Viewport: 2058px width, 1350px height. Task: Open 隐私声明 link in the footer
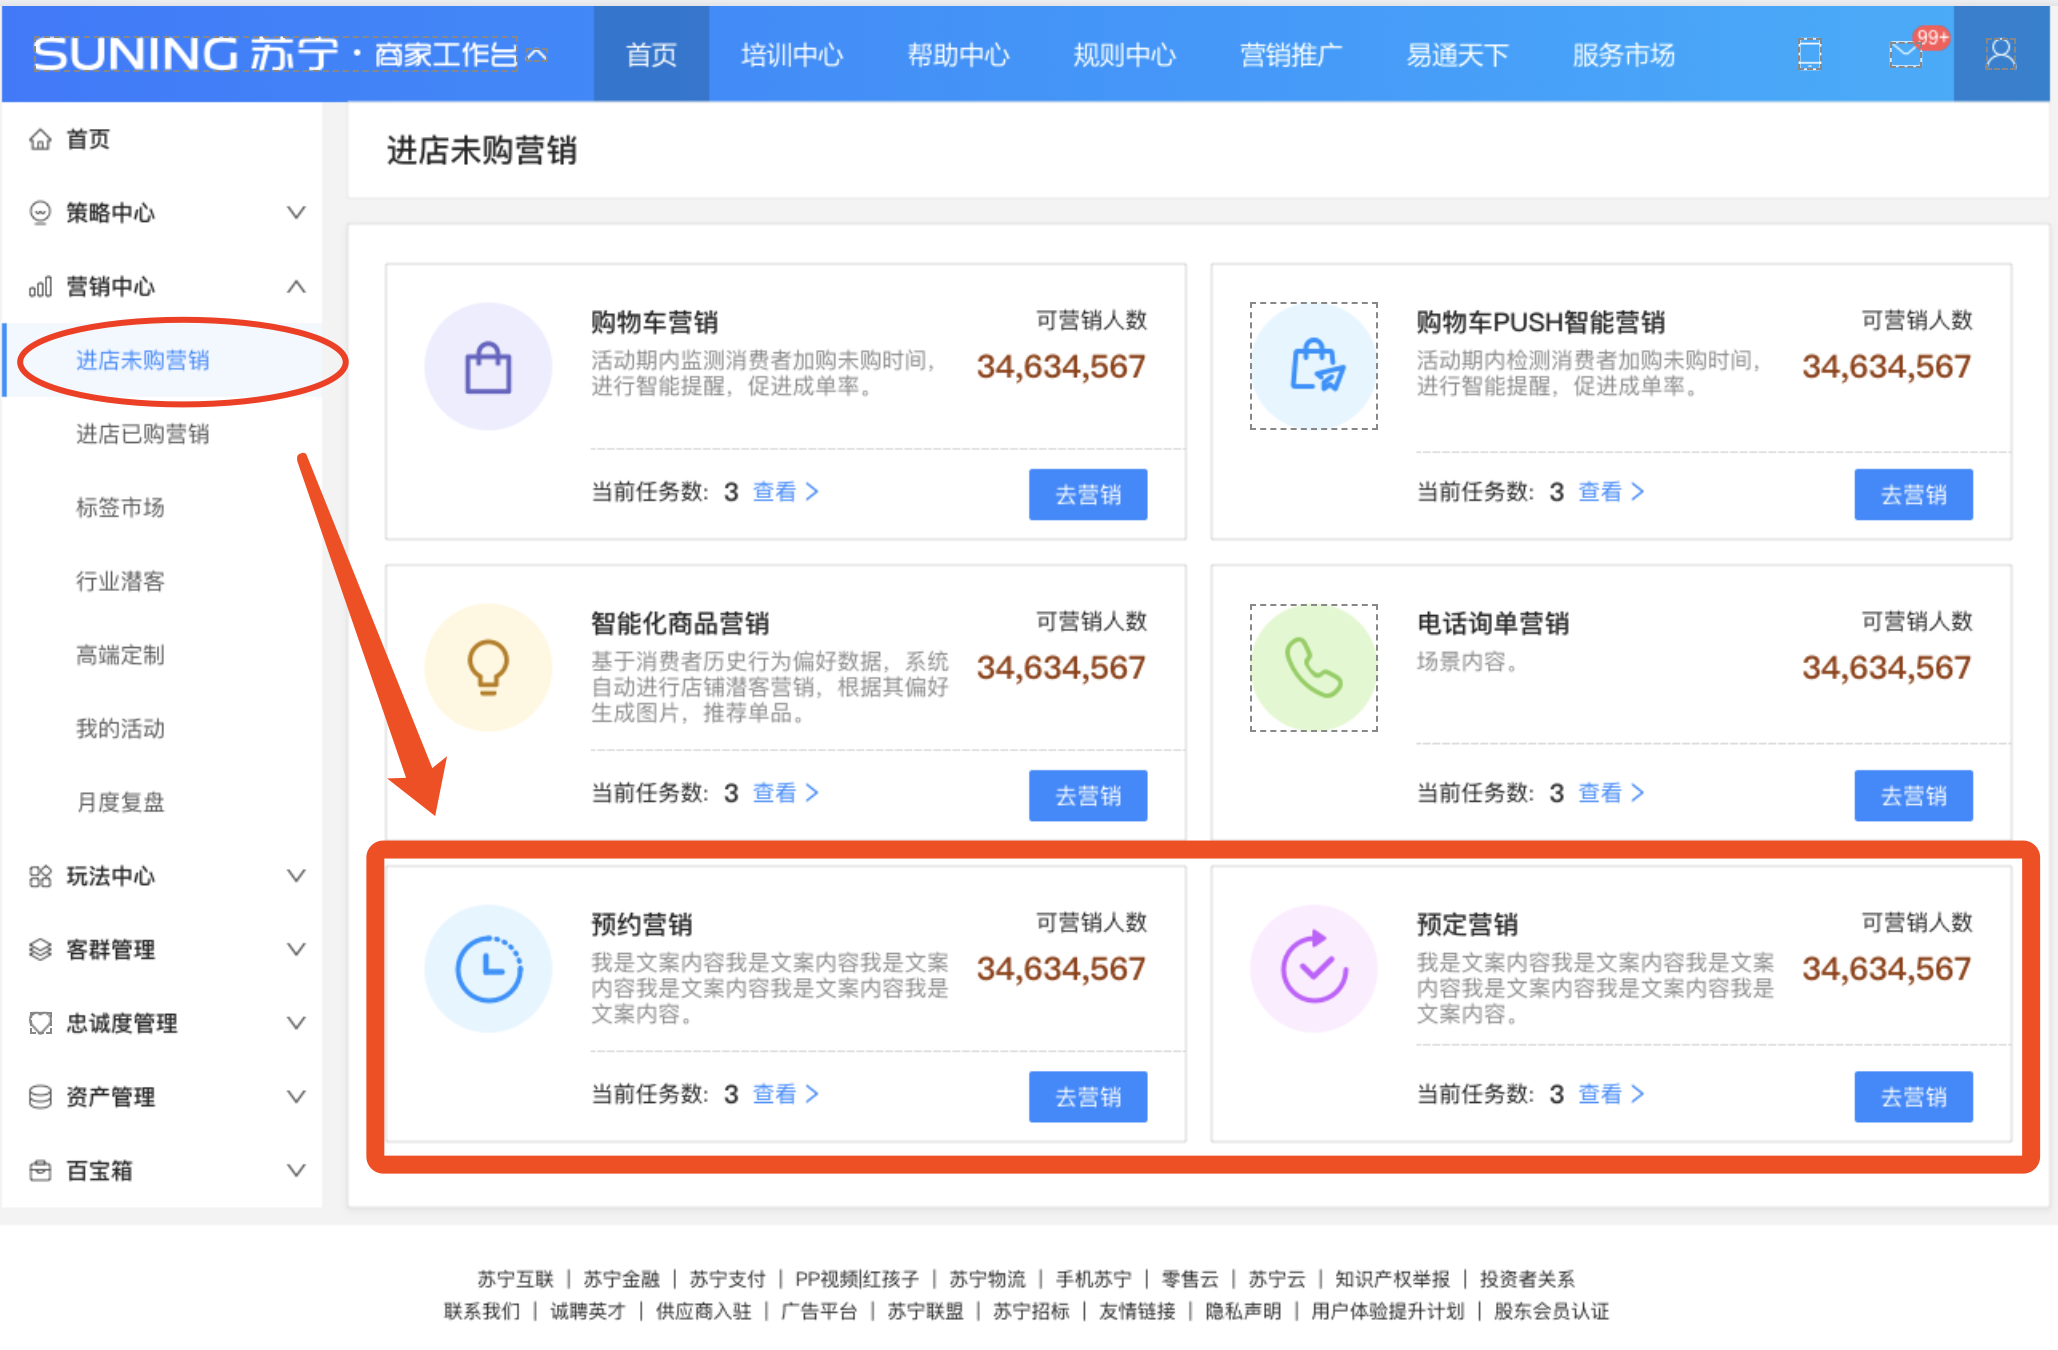click(1242, 1311)
